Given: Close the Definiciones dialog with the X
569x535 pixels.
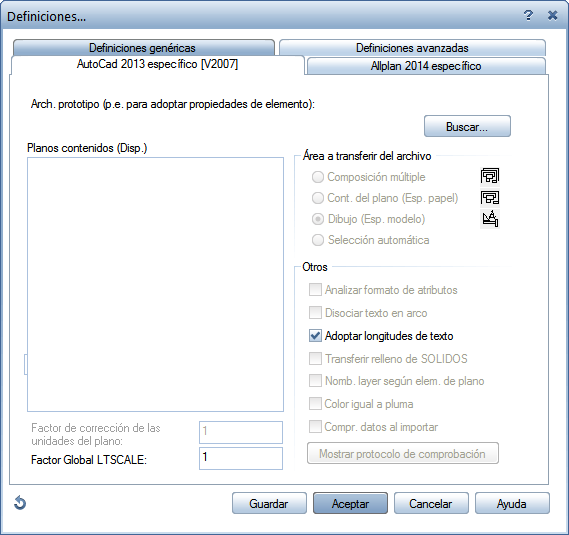Looking at the screenshot, I should 552,16.
